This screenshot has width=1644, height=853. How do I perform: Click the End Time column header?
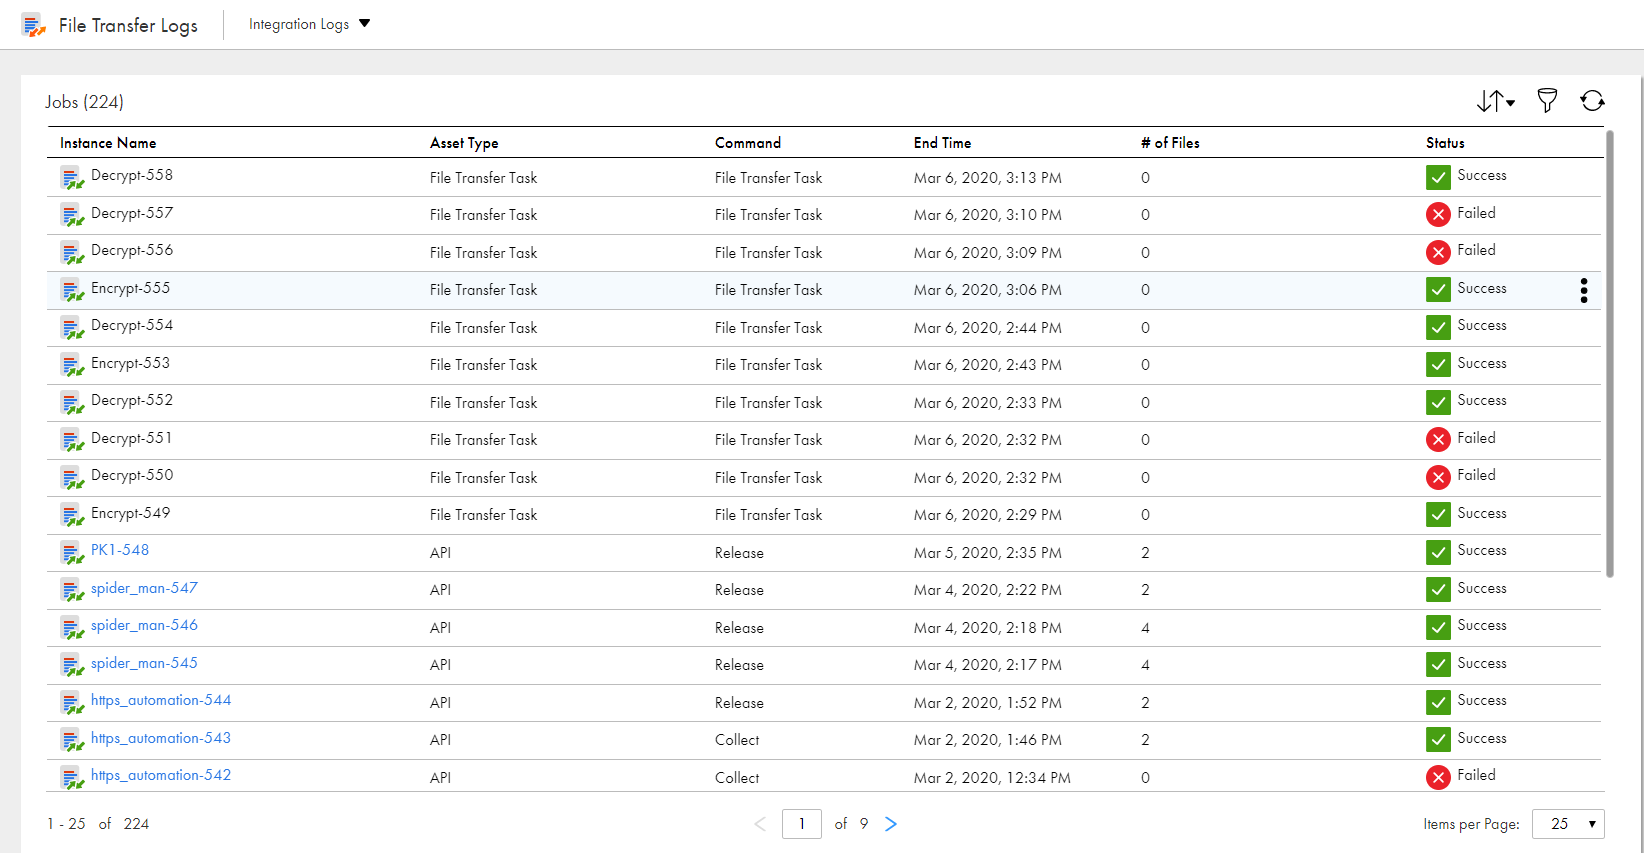[x=942, y=143]
